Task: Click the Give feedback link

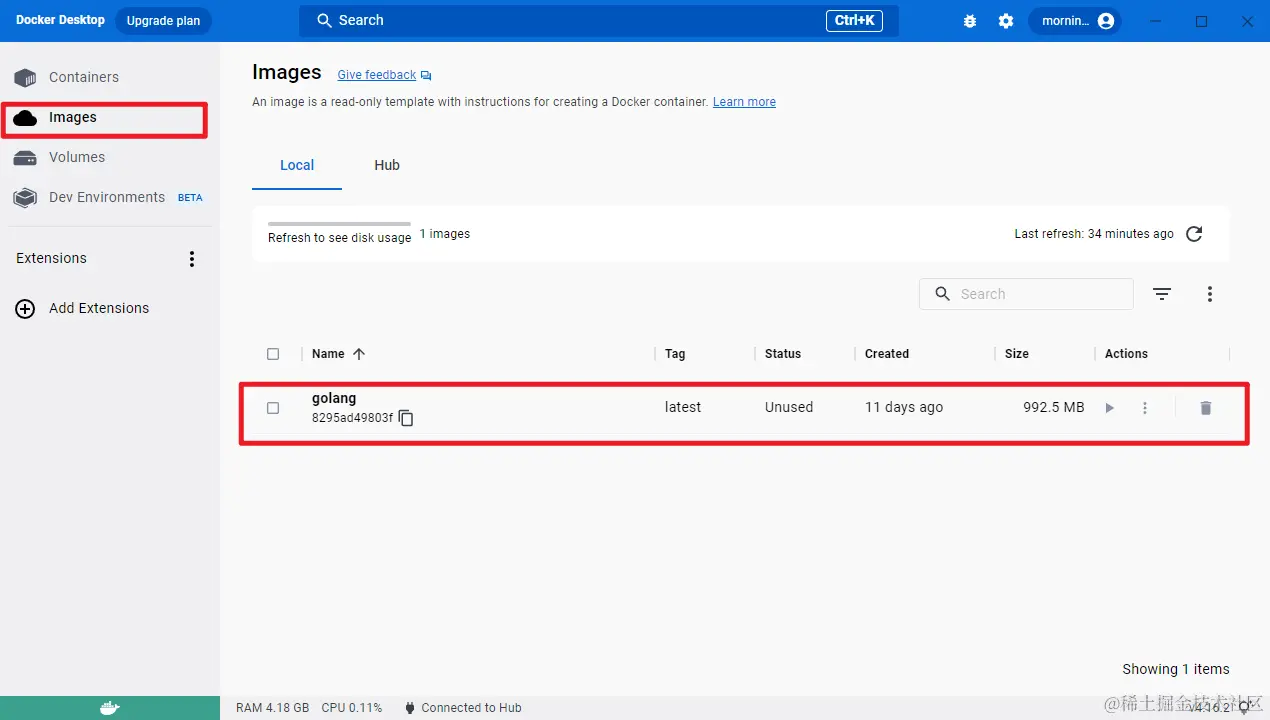Action: (376, 75)
